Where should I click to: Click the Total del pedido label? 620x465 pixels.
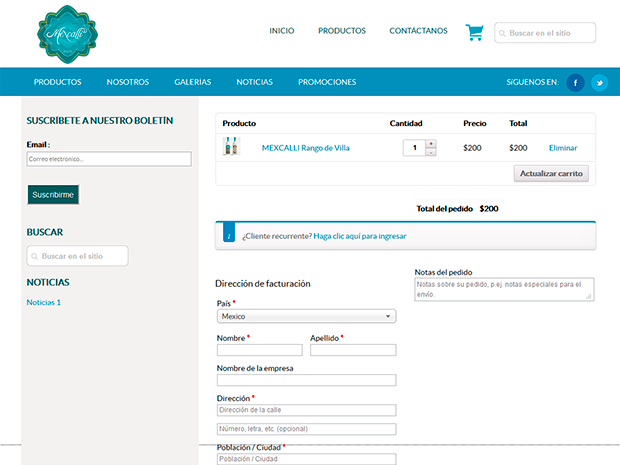tap(444, 209)
